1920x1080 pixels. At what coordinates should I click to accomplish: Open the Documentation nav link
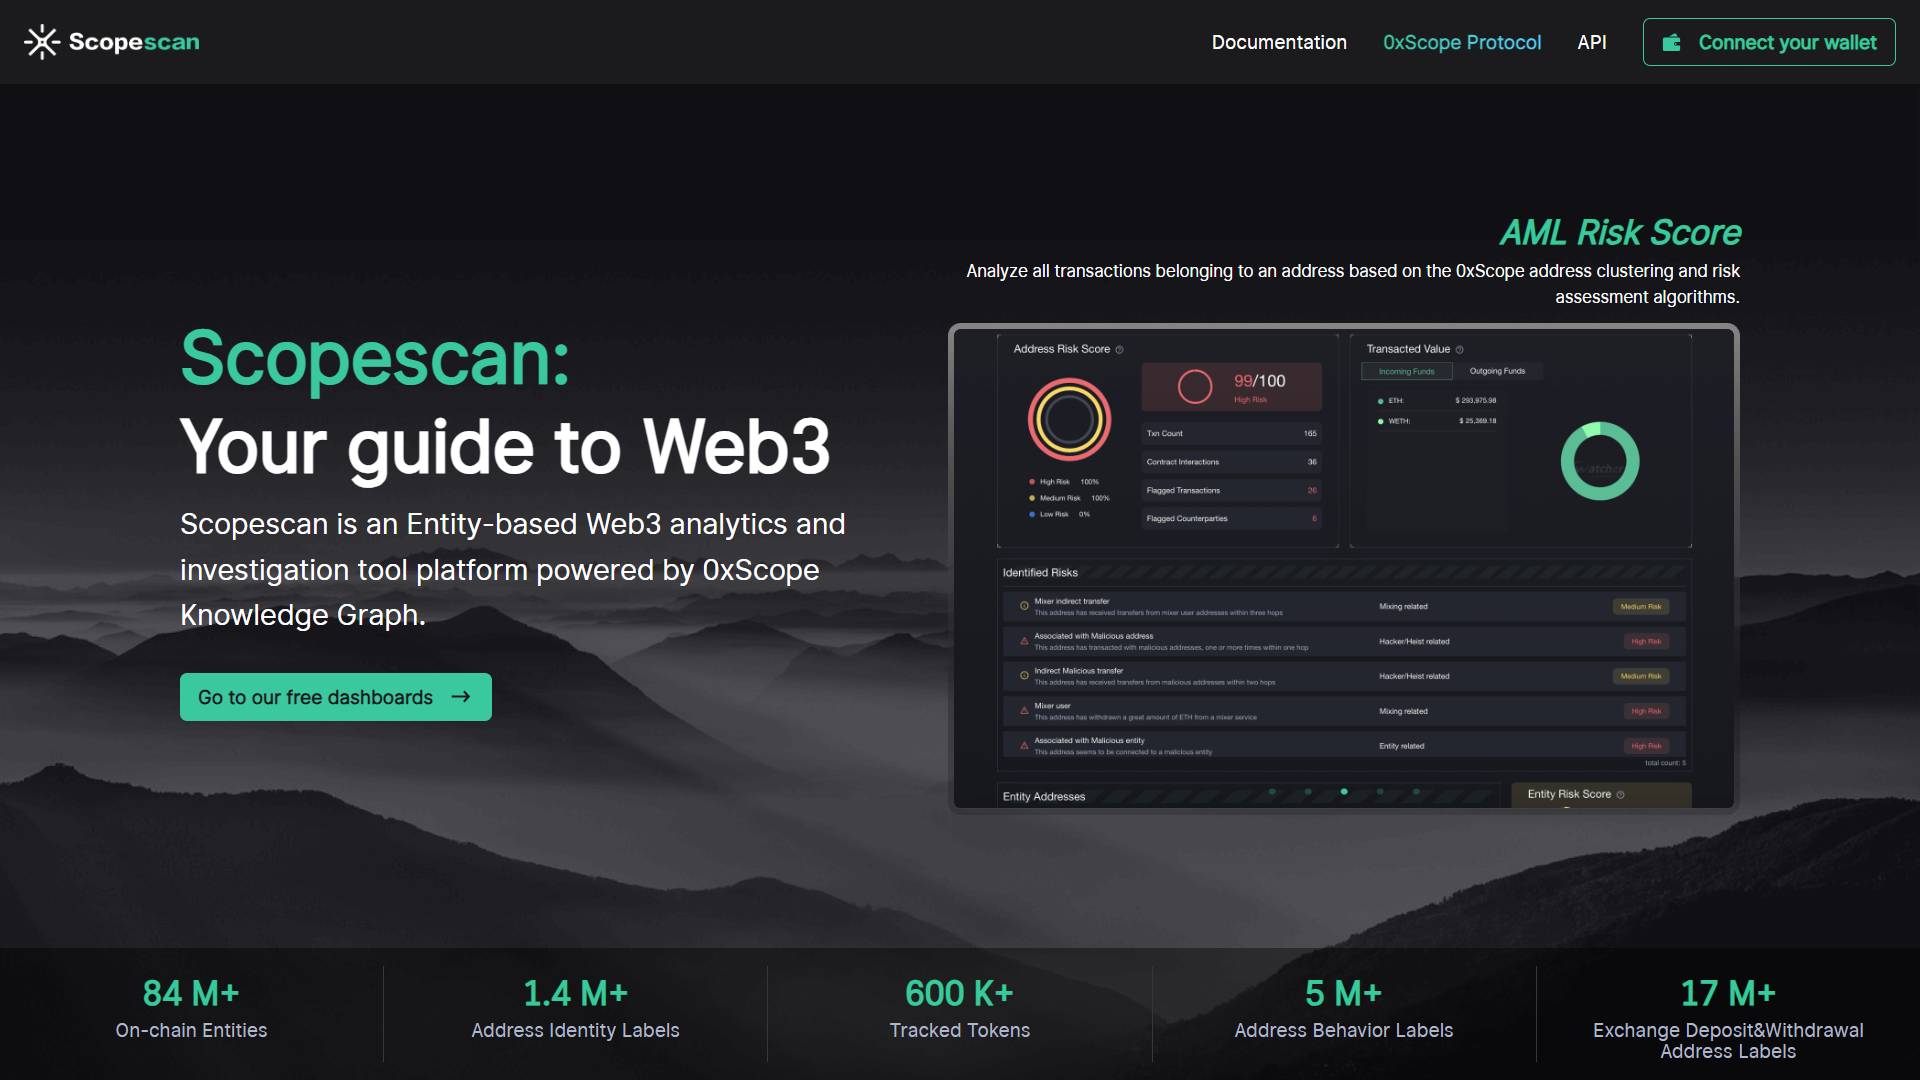[1279, 42]
